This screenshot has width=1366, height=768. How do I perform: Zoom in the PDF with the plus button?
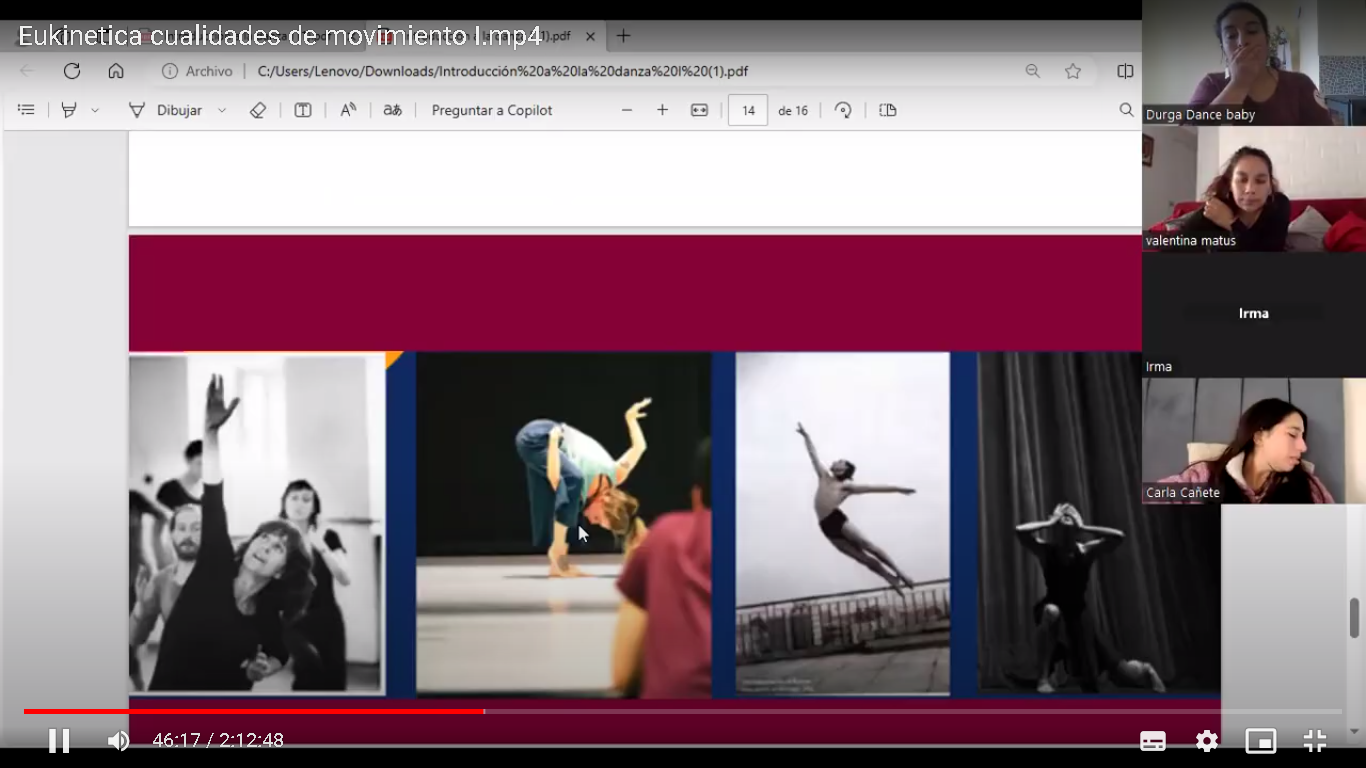pyautogui.click(x=662, y=110)
